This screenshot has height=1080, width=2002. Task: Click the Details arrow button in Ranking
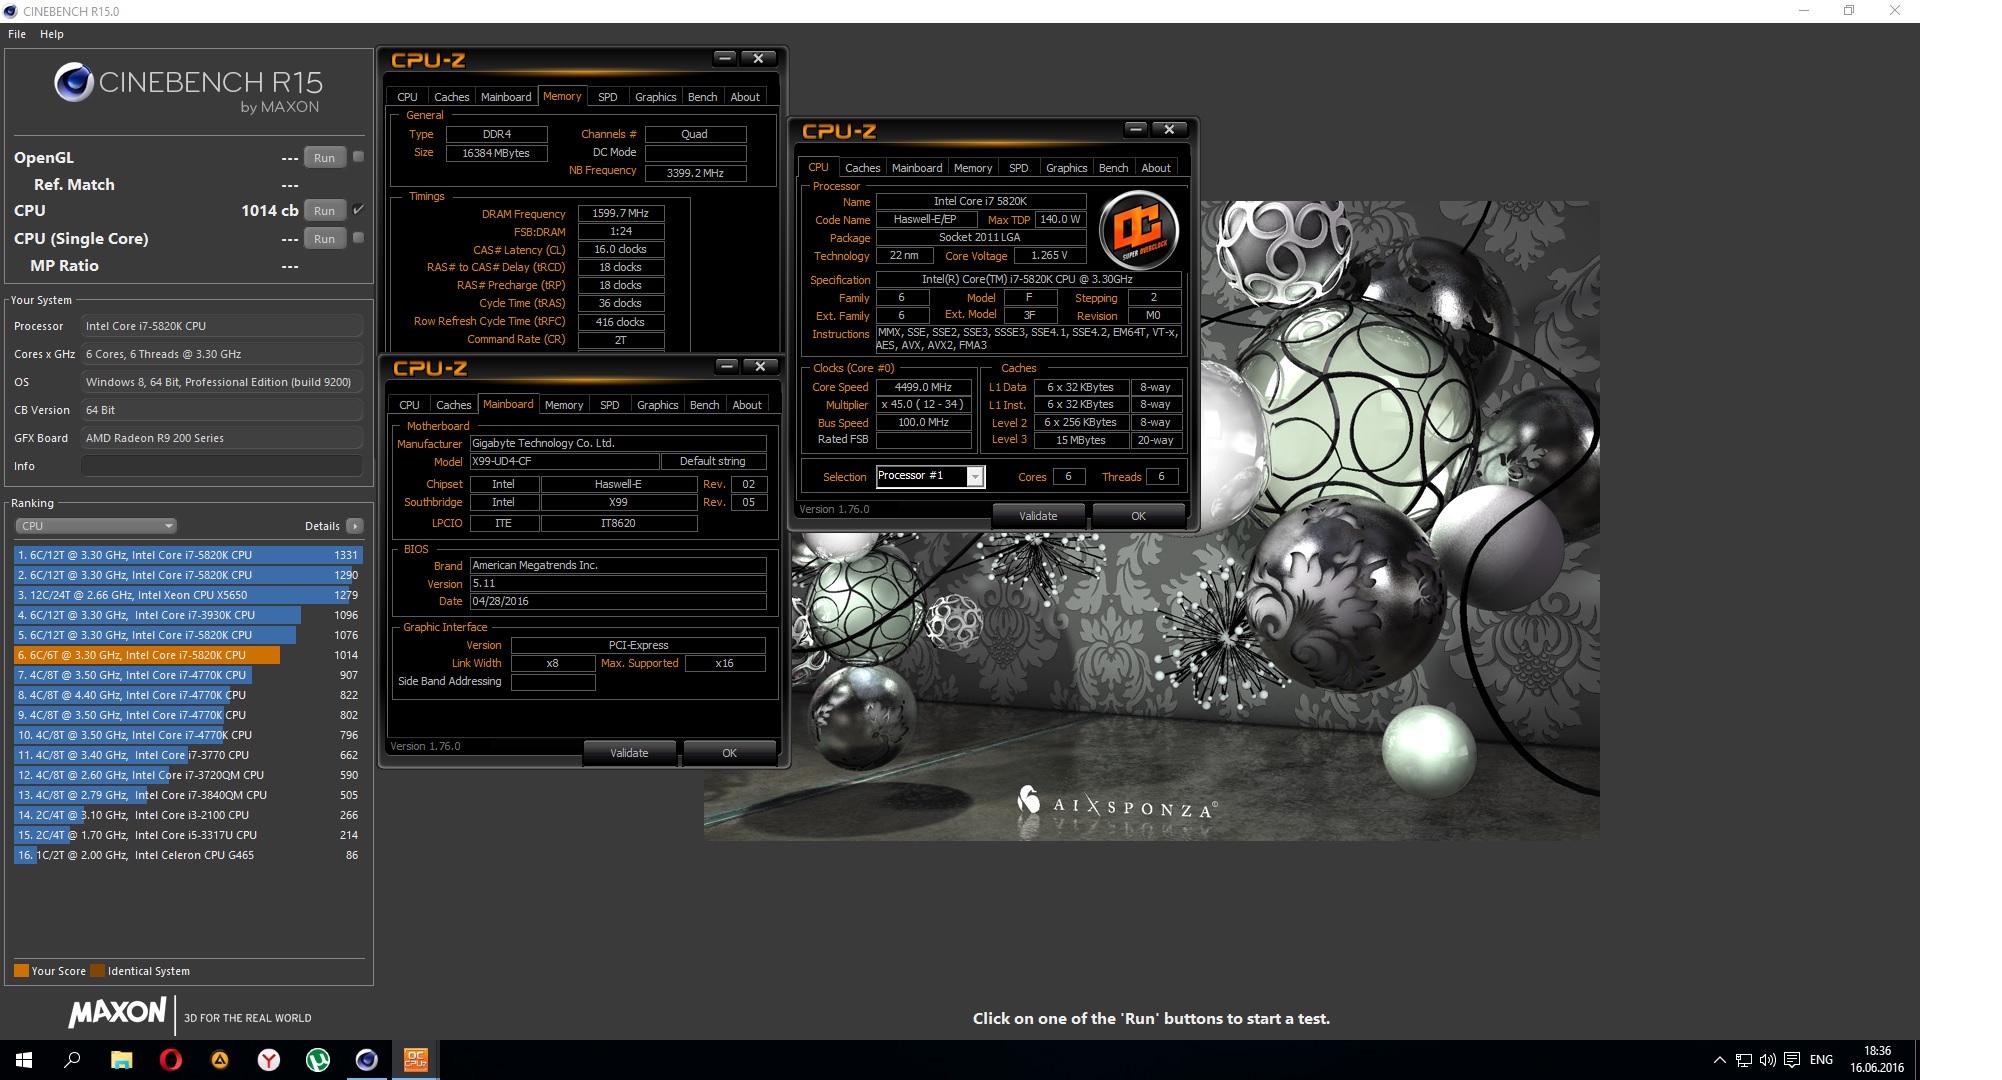point(355,526)
